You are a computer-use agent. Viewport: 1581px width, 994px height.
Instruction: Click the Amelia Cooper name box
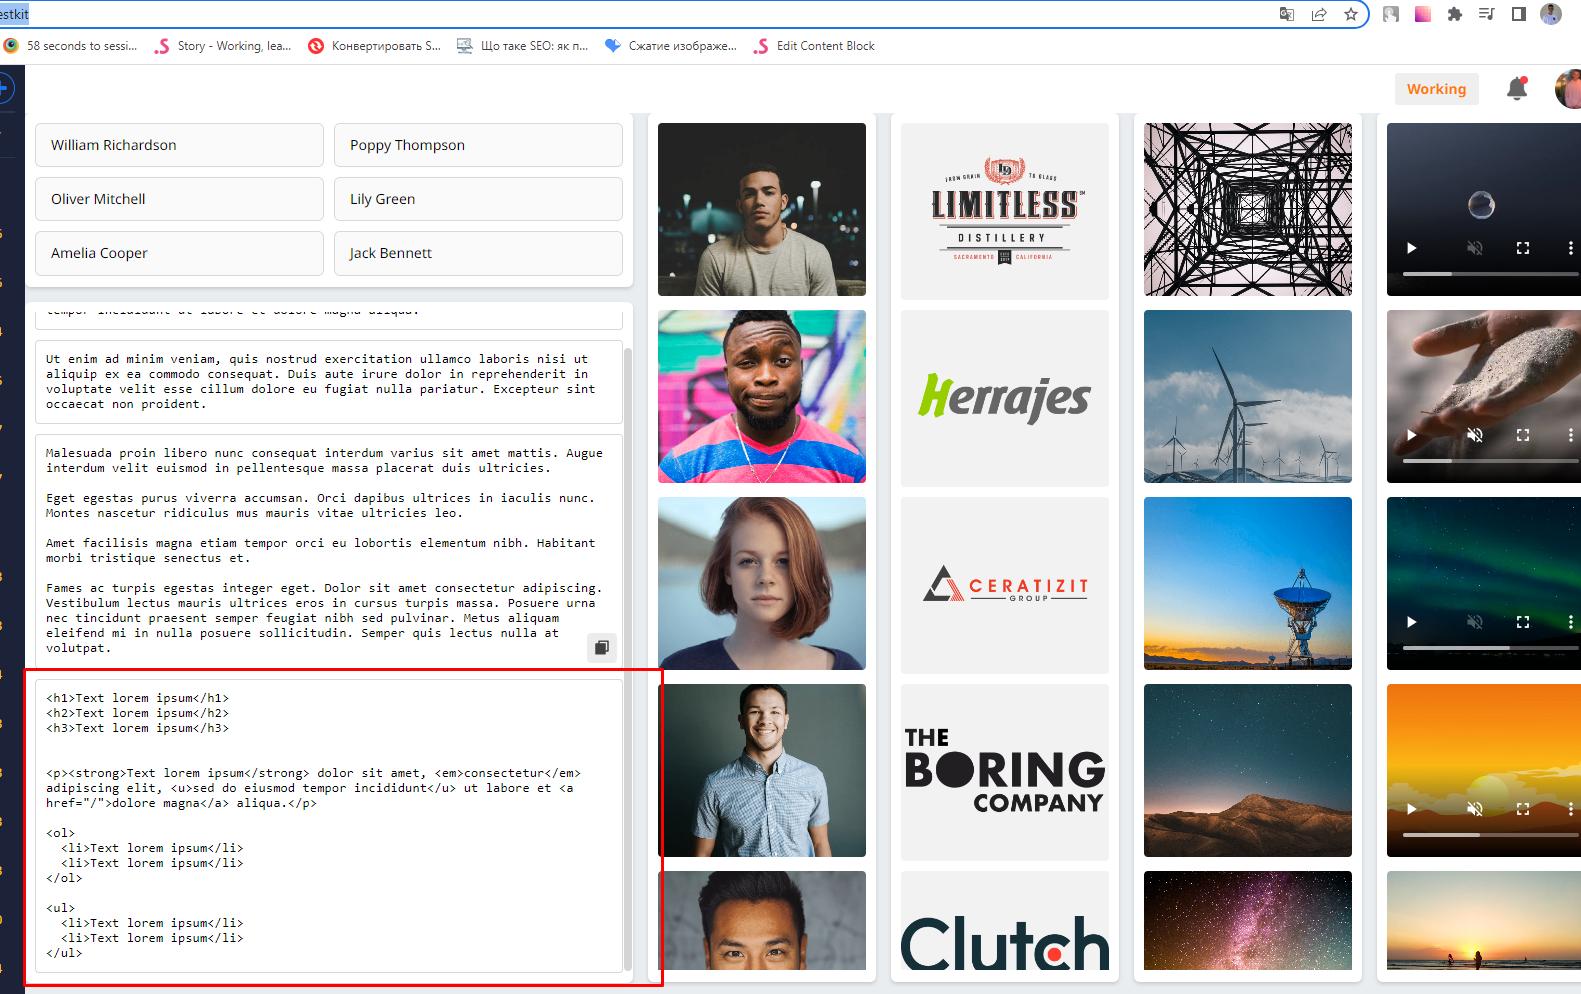(180, 253)
